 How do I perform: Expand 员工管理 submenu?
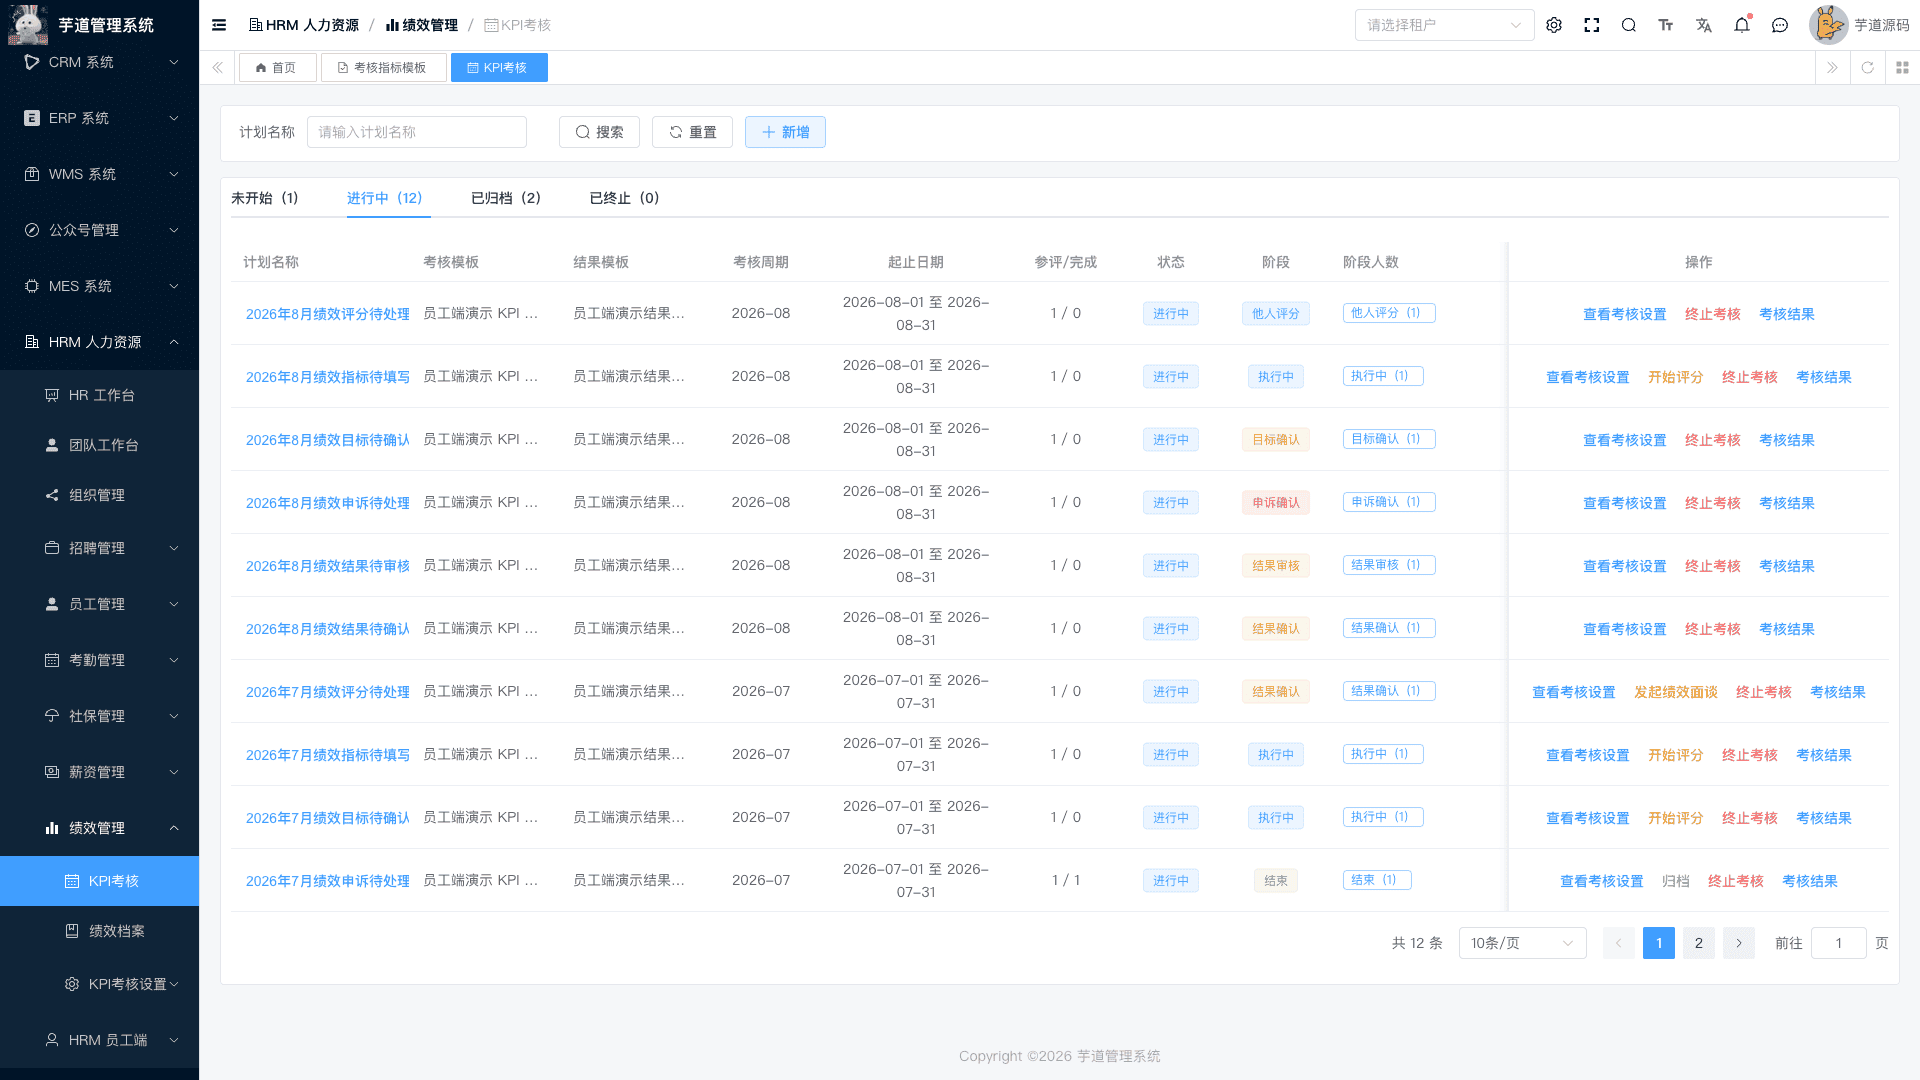(100, 604)
